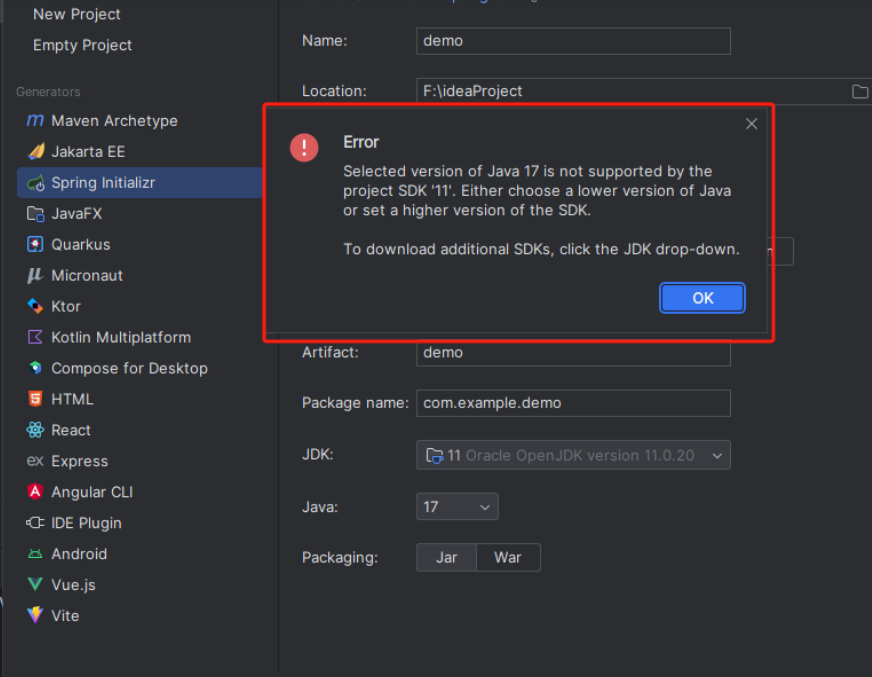The width and height of the screenshot is (872, 677).
Task: Open the JDK version dropdown
Action: click(x=573, y=456)
